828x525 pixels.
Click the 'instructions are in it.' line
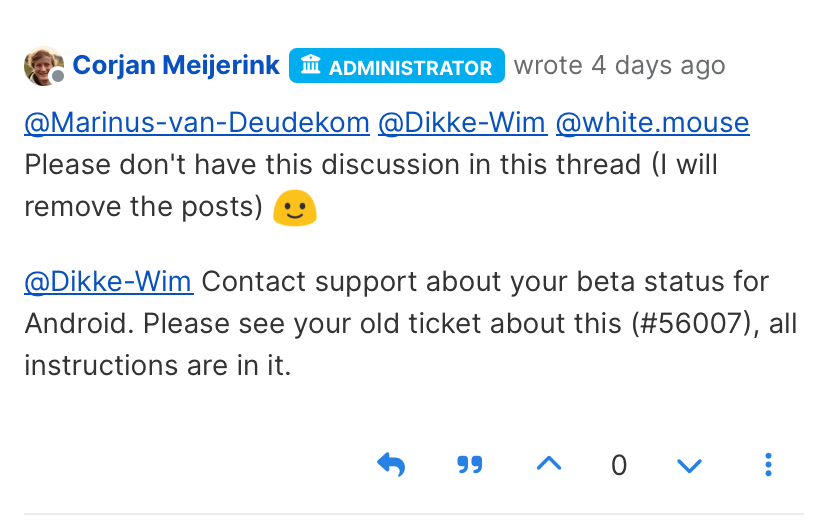coord(157,365)
